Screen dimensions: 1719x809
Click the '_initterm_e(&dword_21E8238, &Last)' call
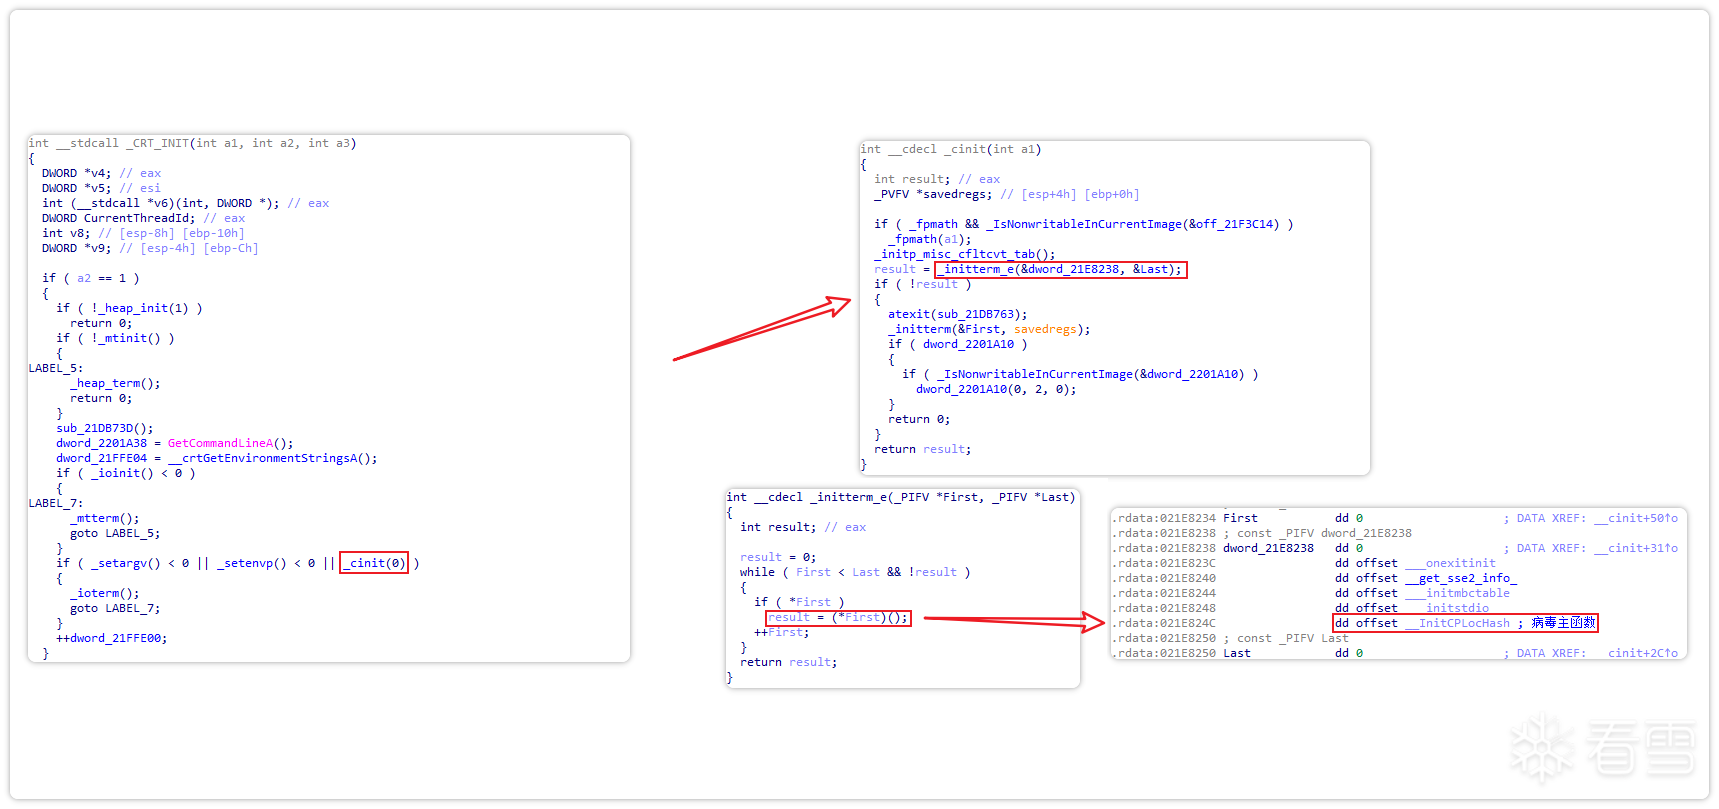coord(1061,269)
